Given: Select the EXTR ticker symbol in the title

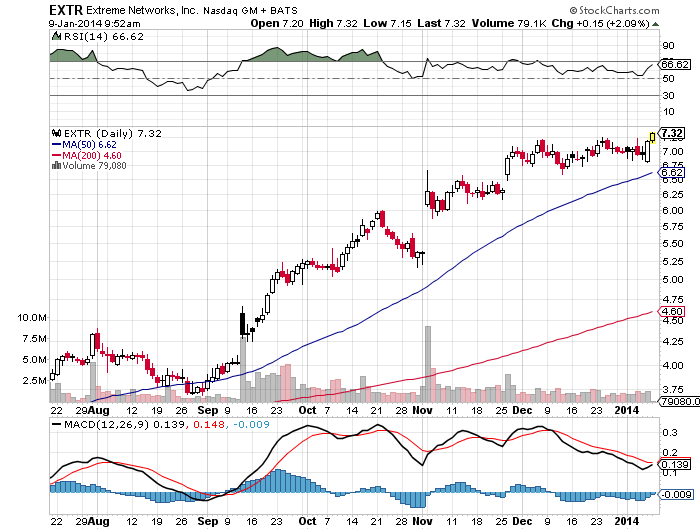Looking at the screenshot, I should pyautogui.click(x=66, y=10).
